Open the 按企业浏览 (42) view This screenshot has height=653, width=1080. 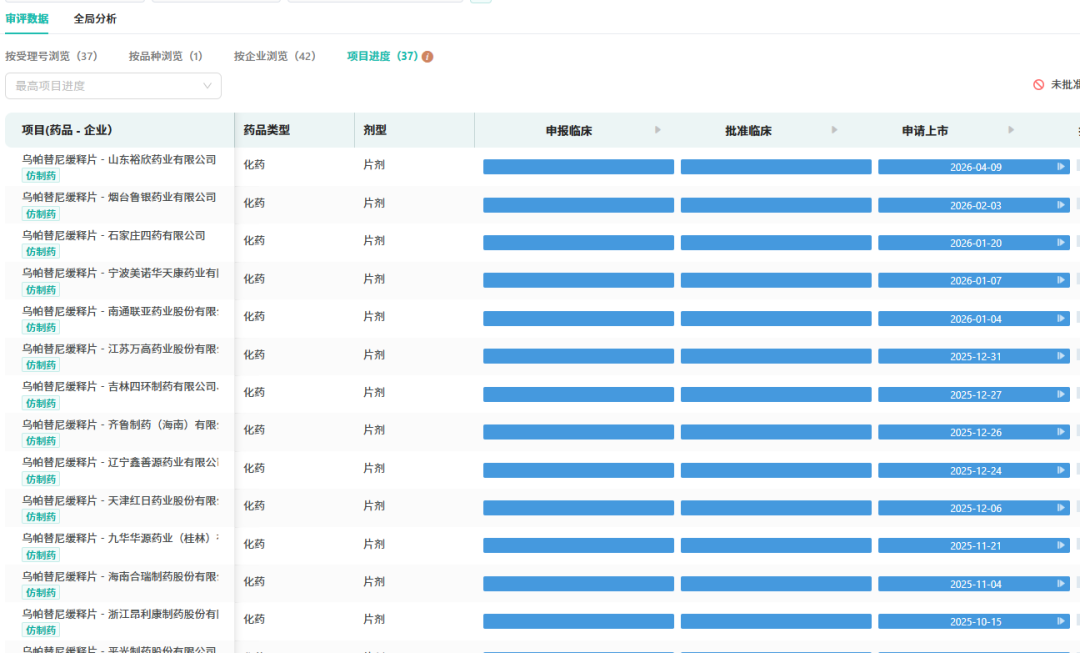275,57
